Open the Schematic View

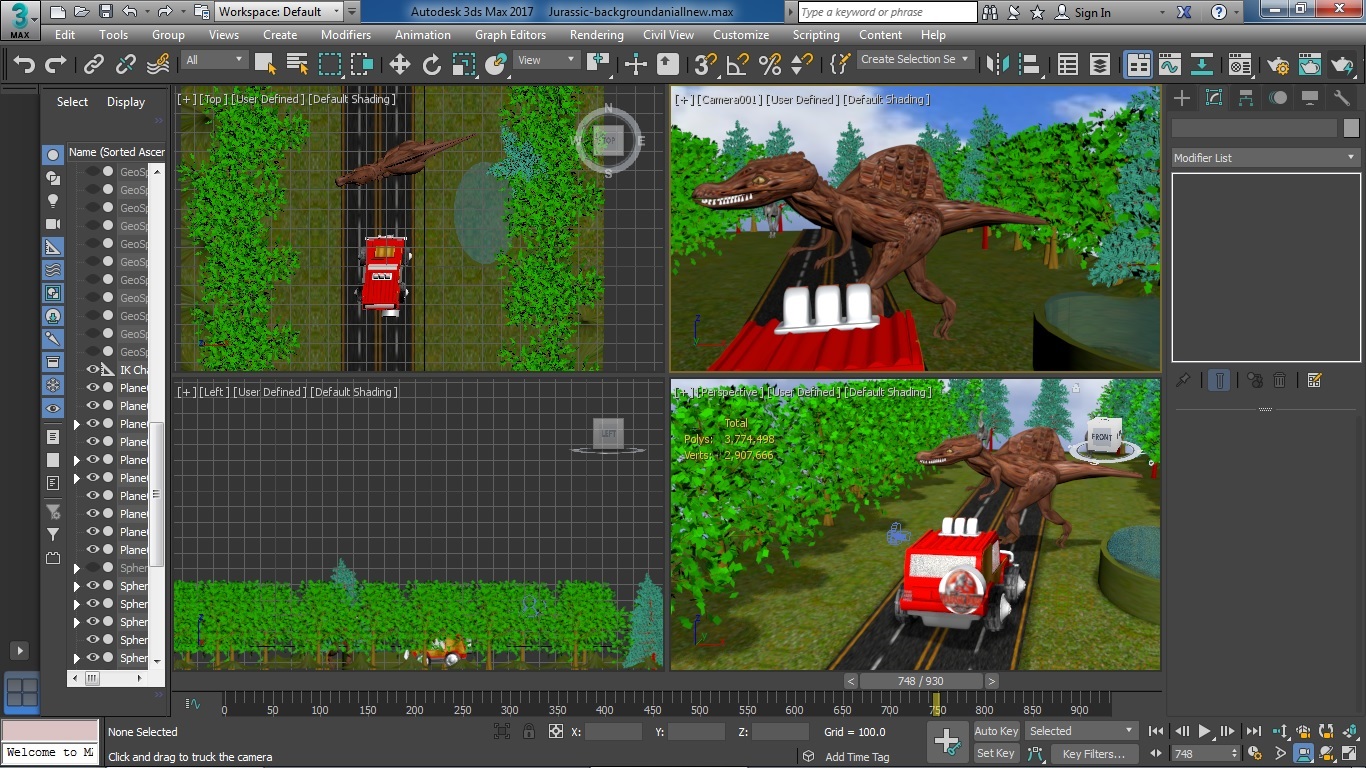click(x=1202, y=65)
